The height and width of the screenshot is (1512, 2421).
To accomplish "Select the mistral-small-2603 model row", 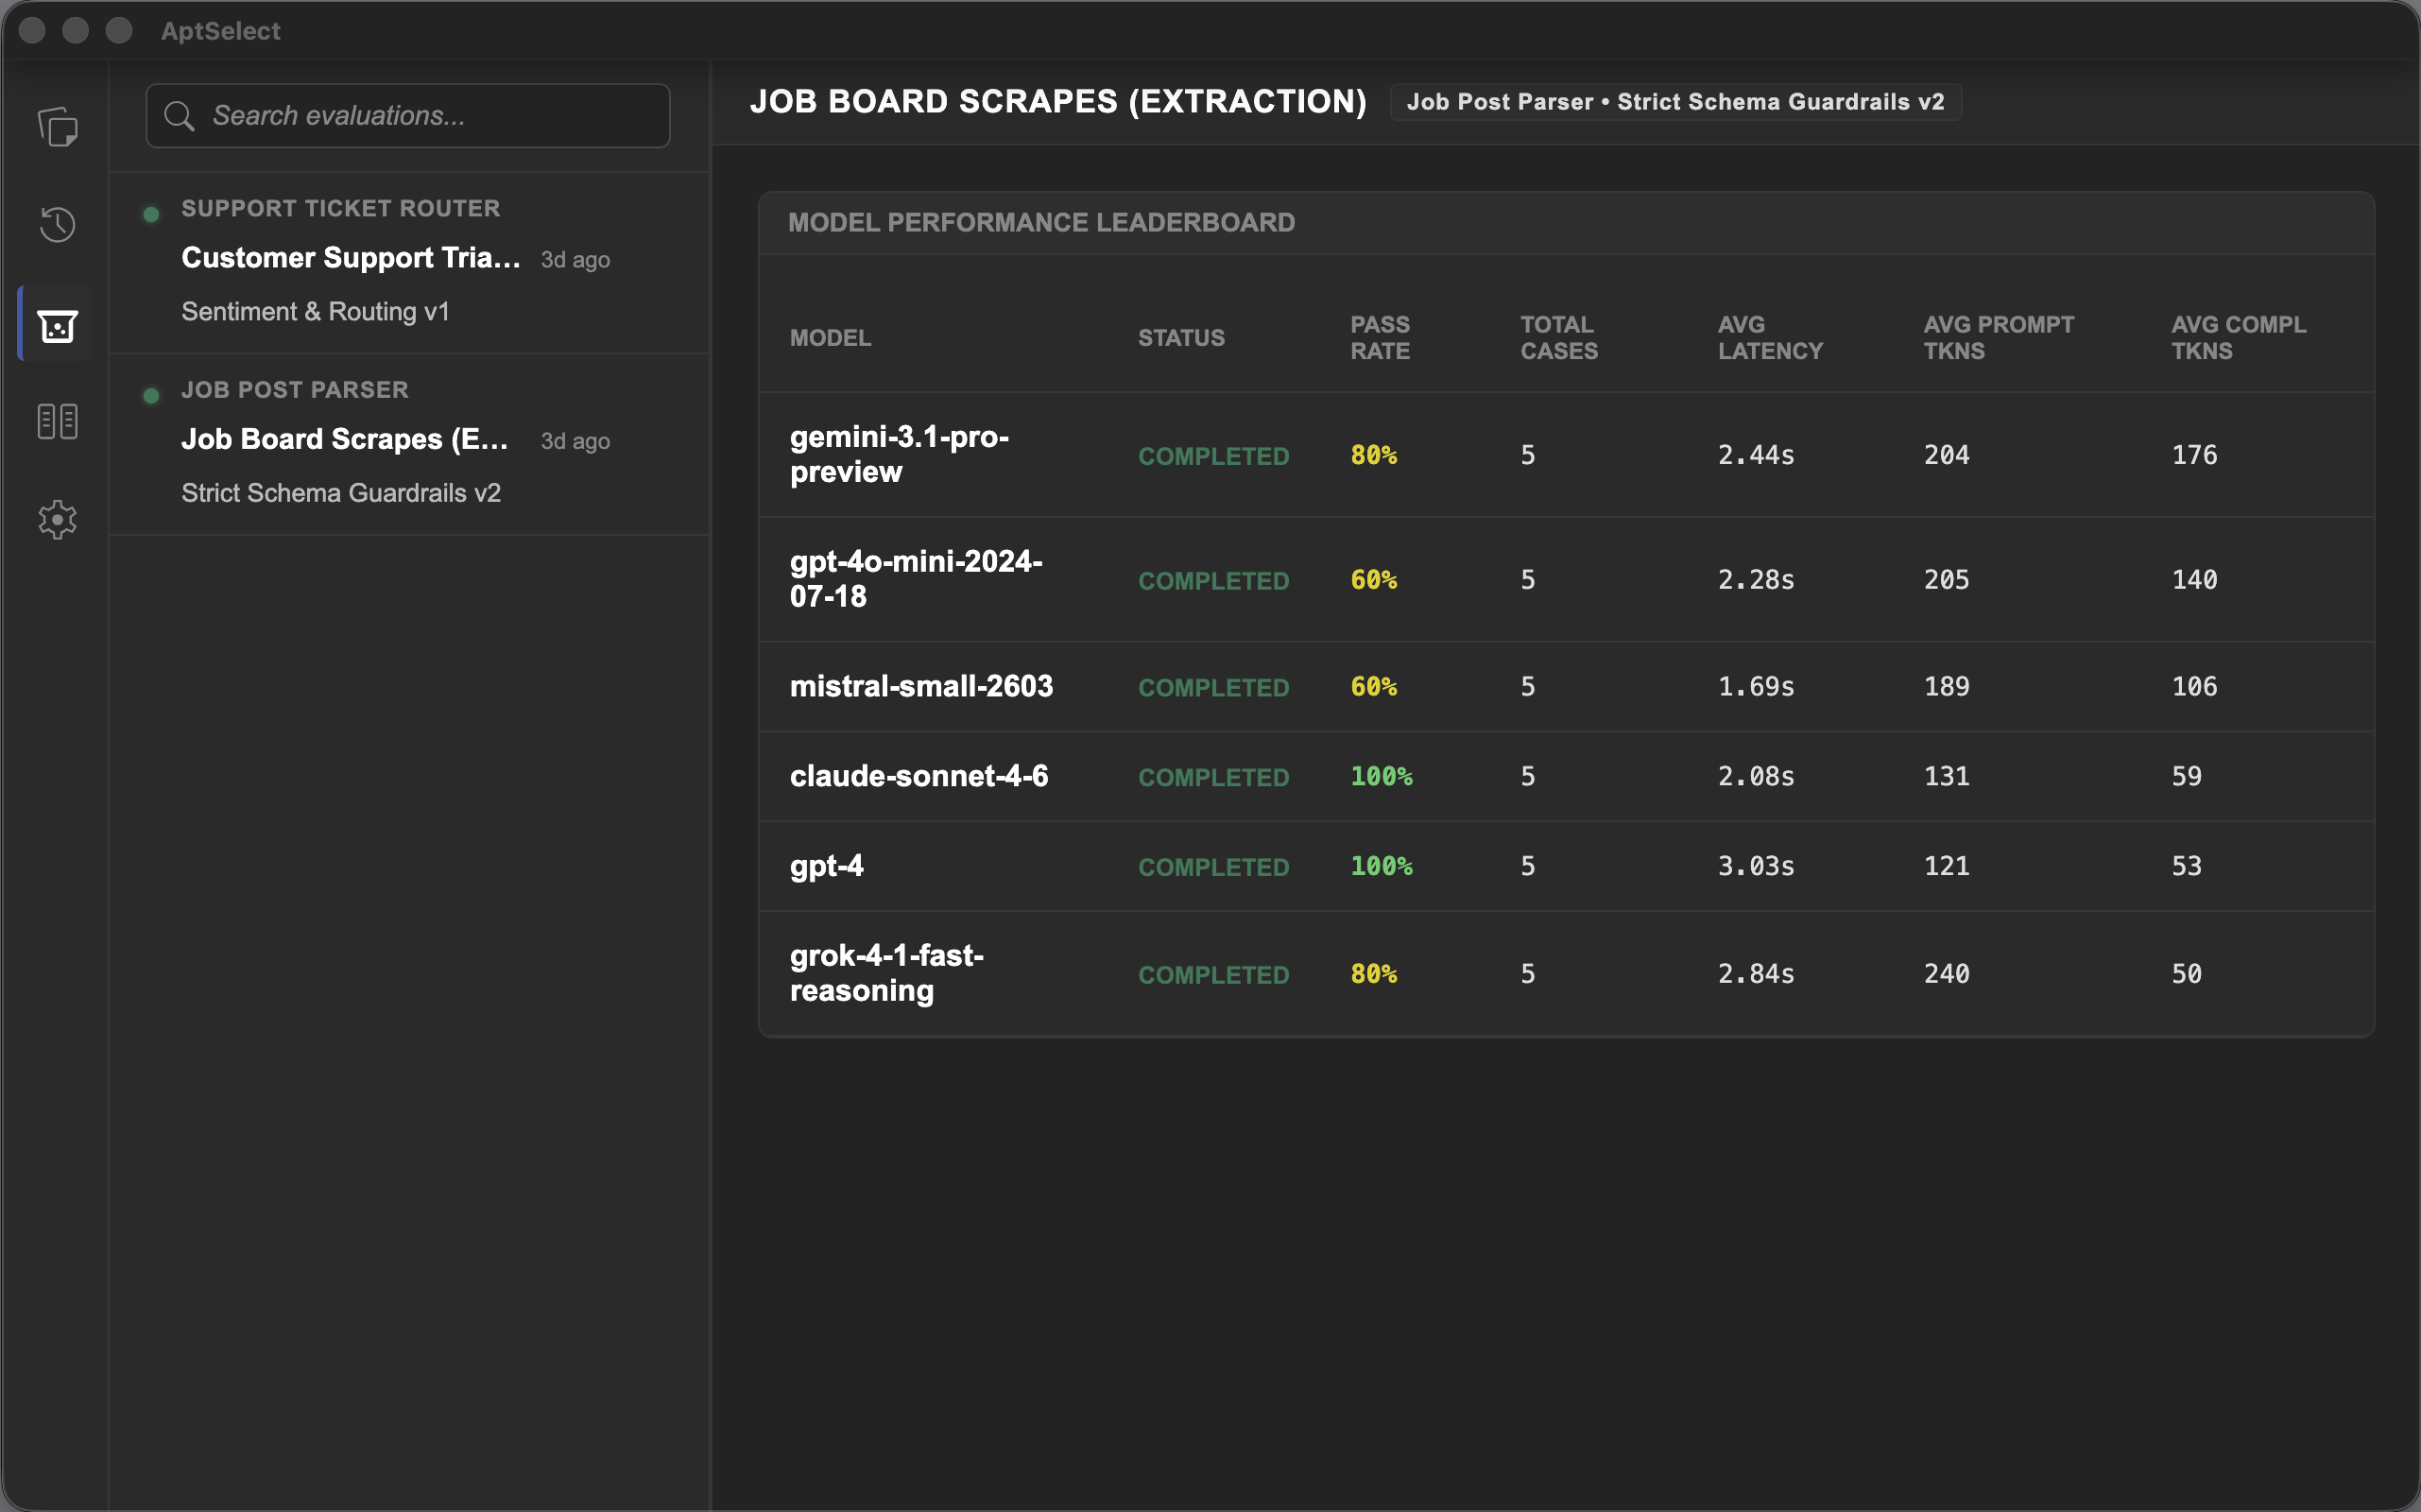I will 1566,687.
